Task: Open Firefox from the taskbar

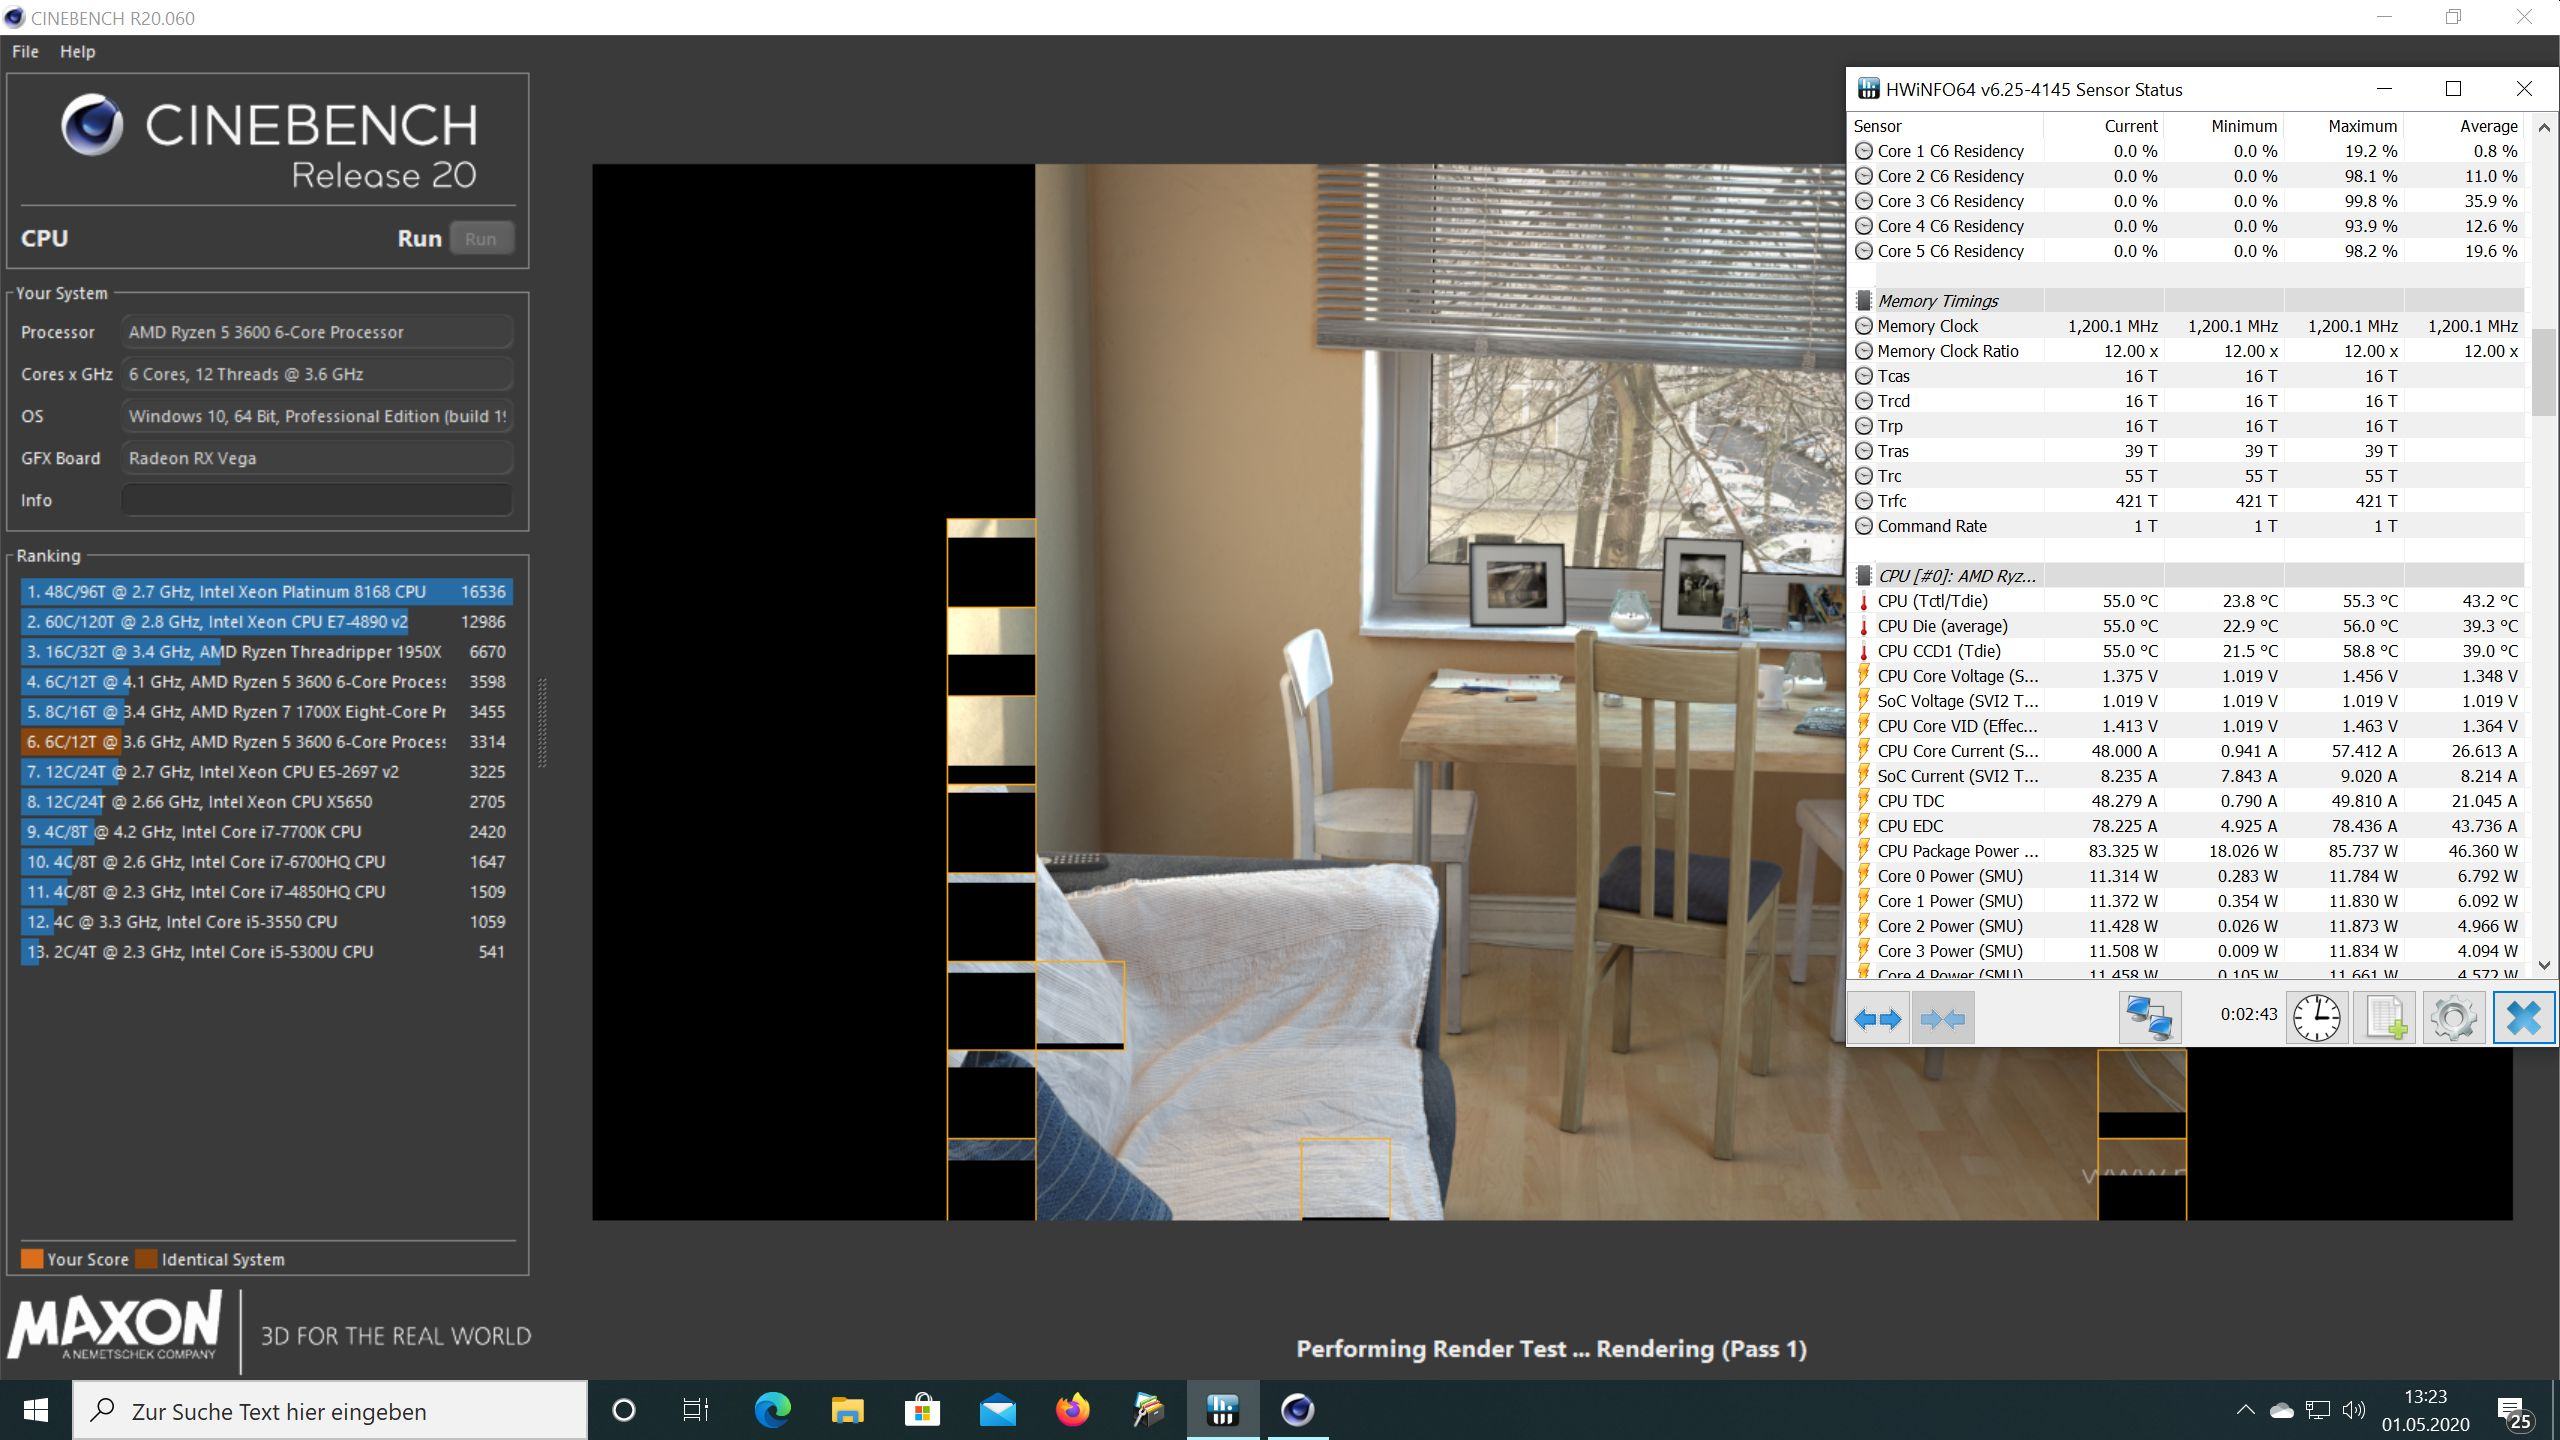Action: (1073, 1411)
